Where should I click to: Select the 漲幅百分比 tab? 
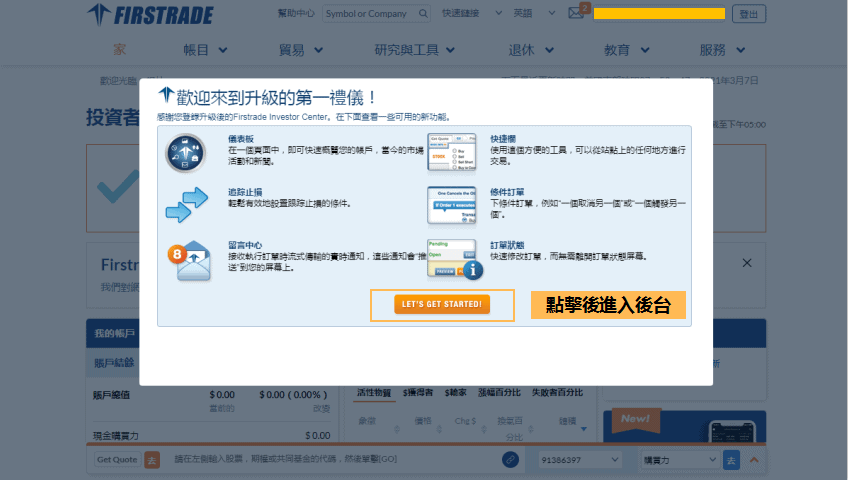pos(499,392)
